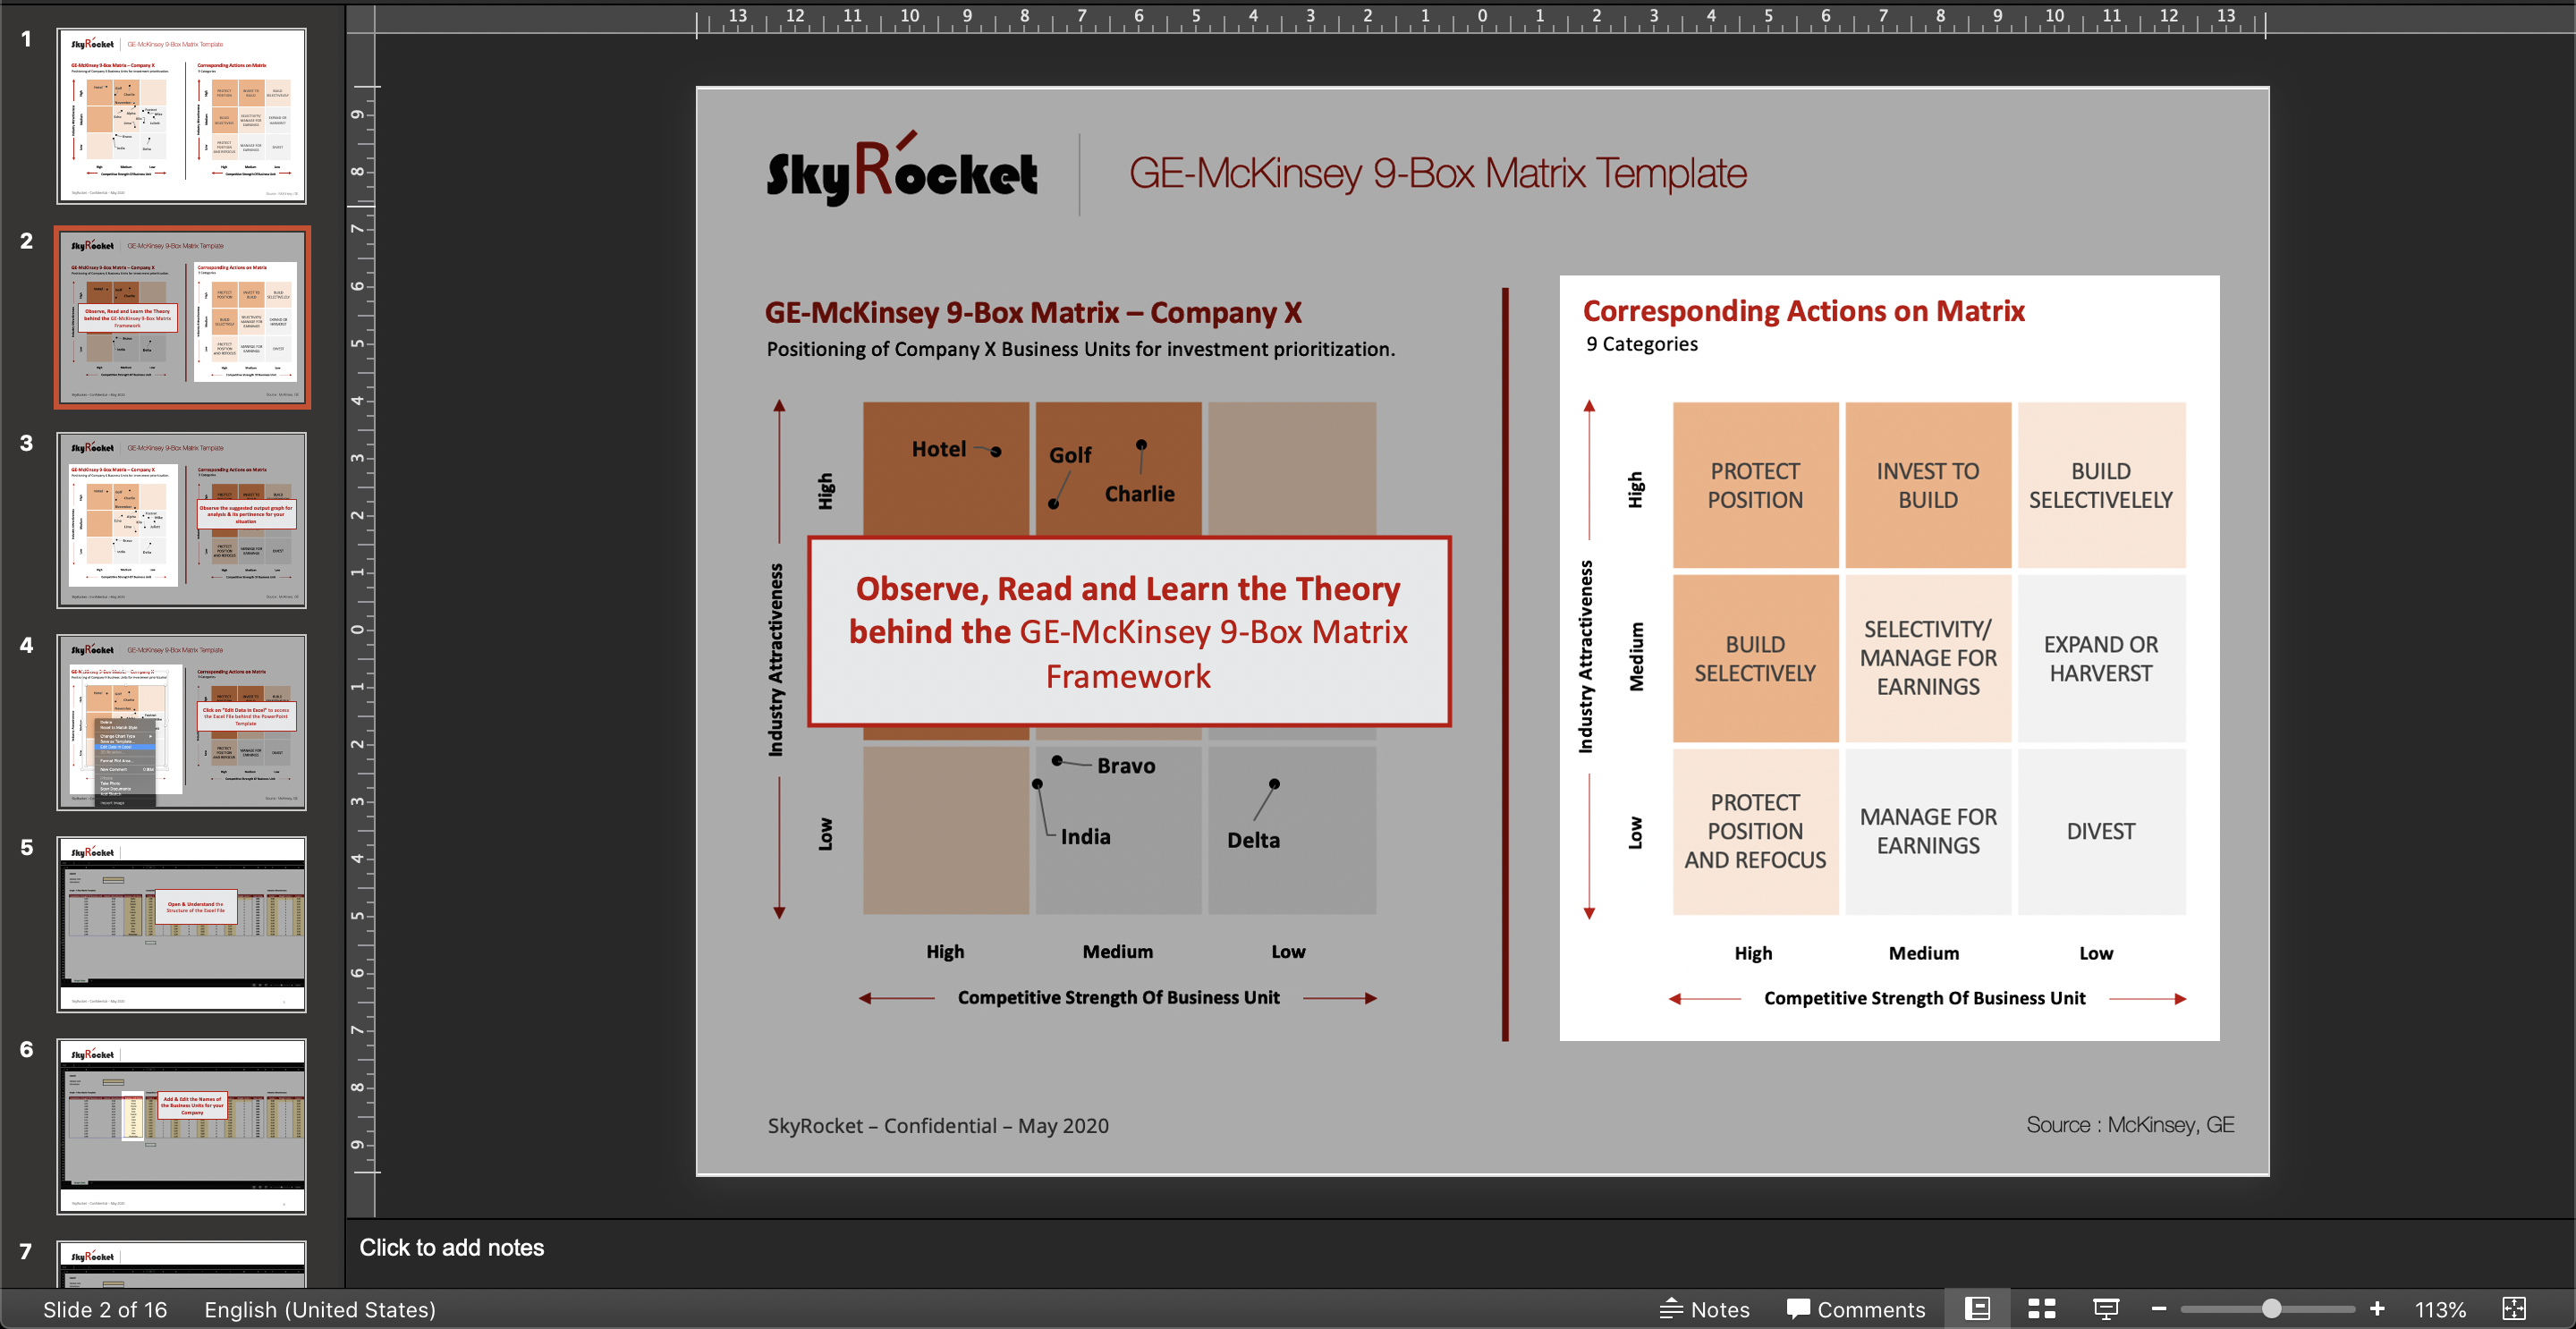This screenshot has height=1329, width=2576.
Task: Click the zoom in plus icon
Action: click(x=2377, y=1309)
